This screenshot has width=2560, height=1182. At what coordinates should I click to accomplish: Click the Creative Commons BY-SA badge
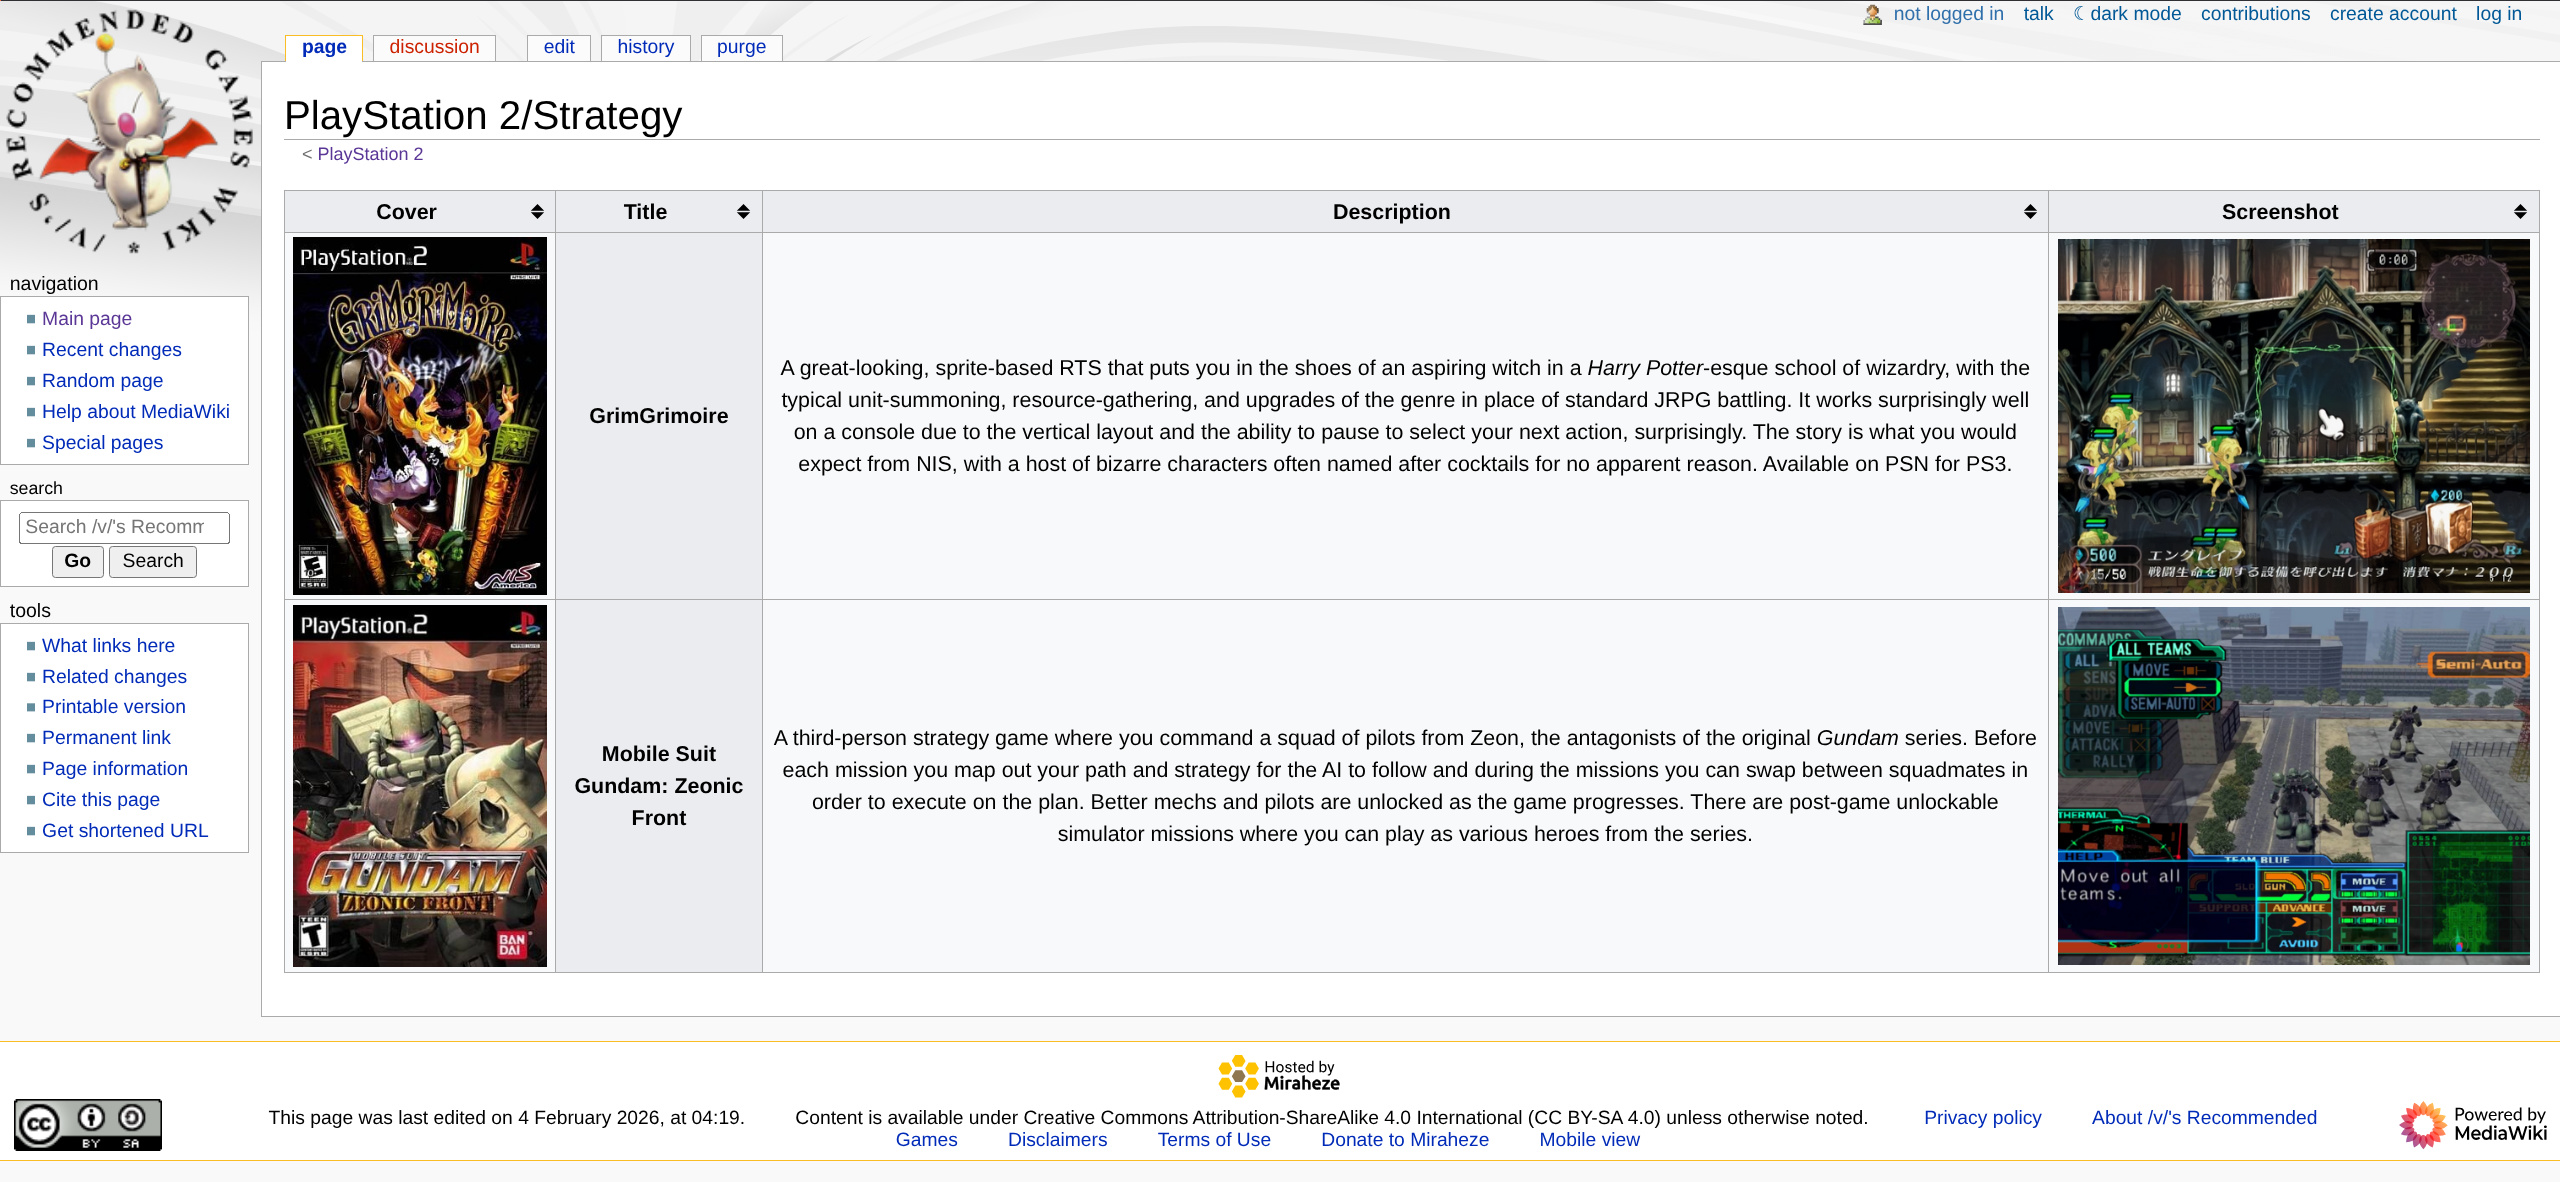coord(88,1124)
